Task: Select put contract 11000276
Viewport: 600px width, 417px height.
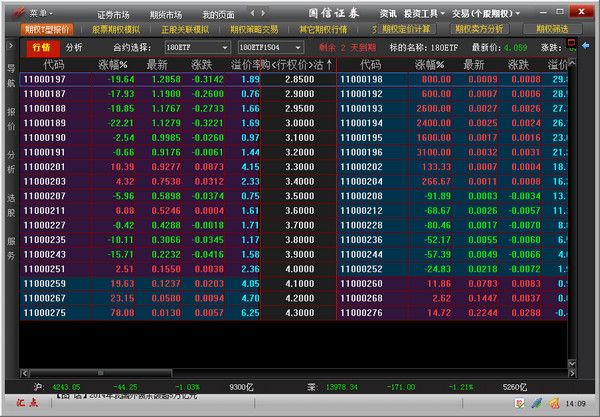Action: (x=361, y=313)
